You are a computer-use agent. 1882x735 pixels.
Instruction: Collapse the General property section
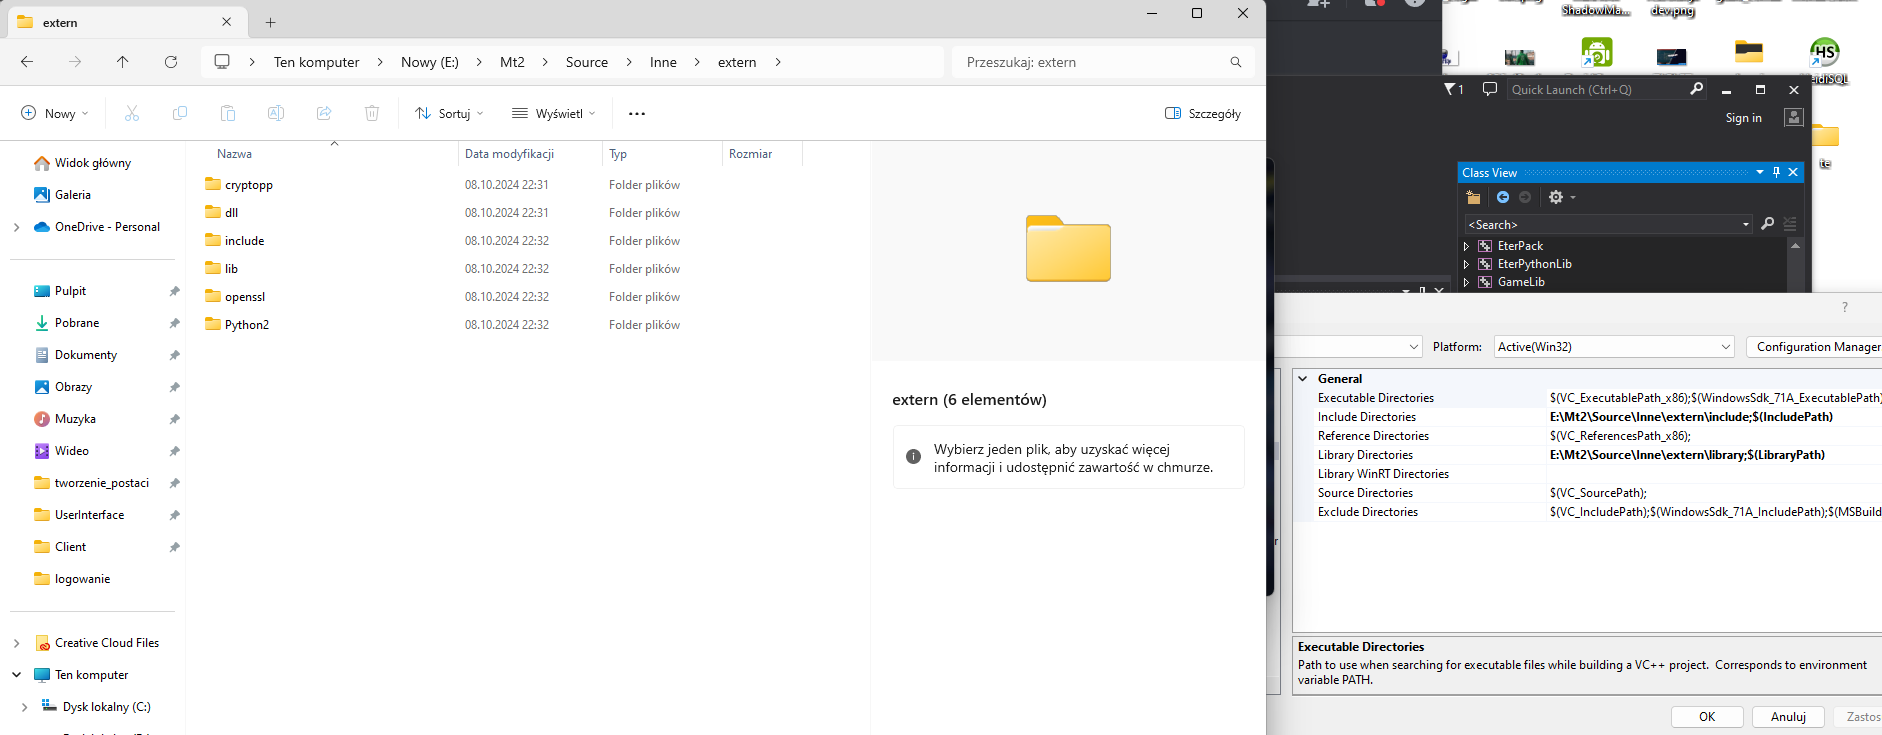tap(1303, 379)
